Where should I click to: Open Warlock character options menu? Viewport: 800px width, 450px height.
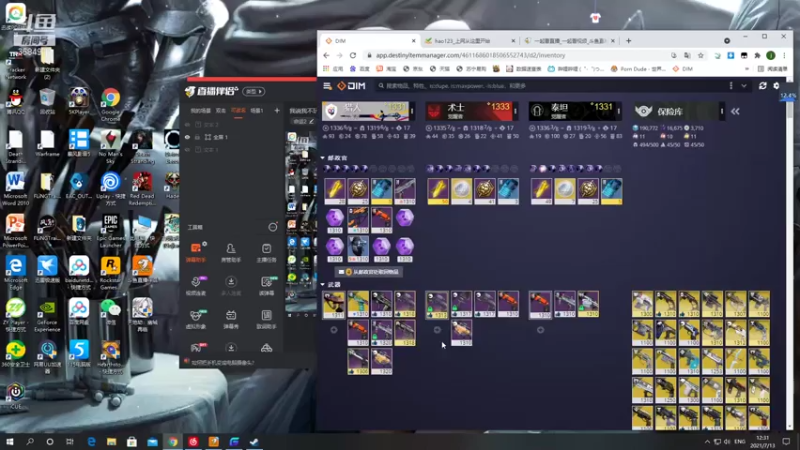pyautogui.click(x=515, y=111)
